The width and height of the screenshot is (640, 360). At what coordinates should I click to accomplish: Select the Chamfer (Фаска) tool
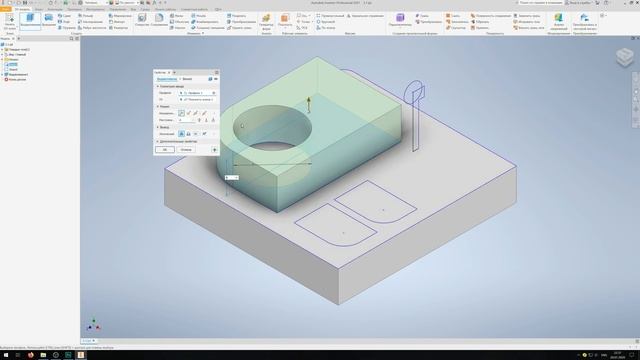tap(176, 16)
